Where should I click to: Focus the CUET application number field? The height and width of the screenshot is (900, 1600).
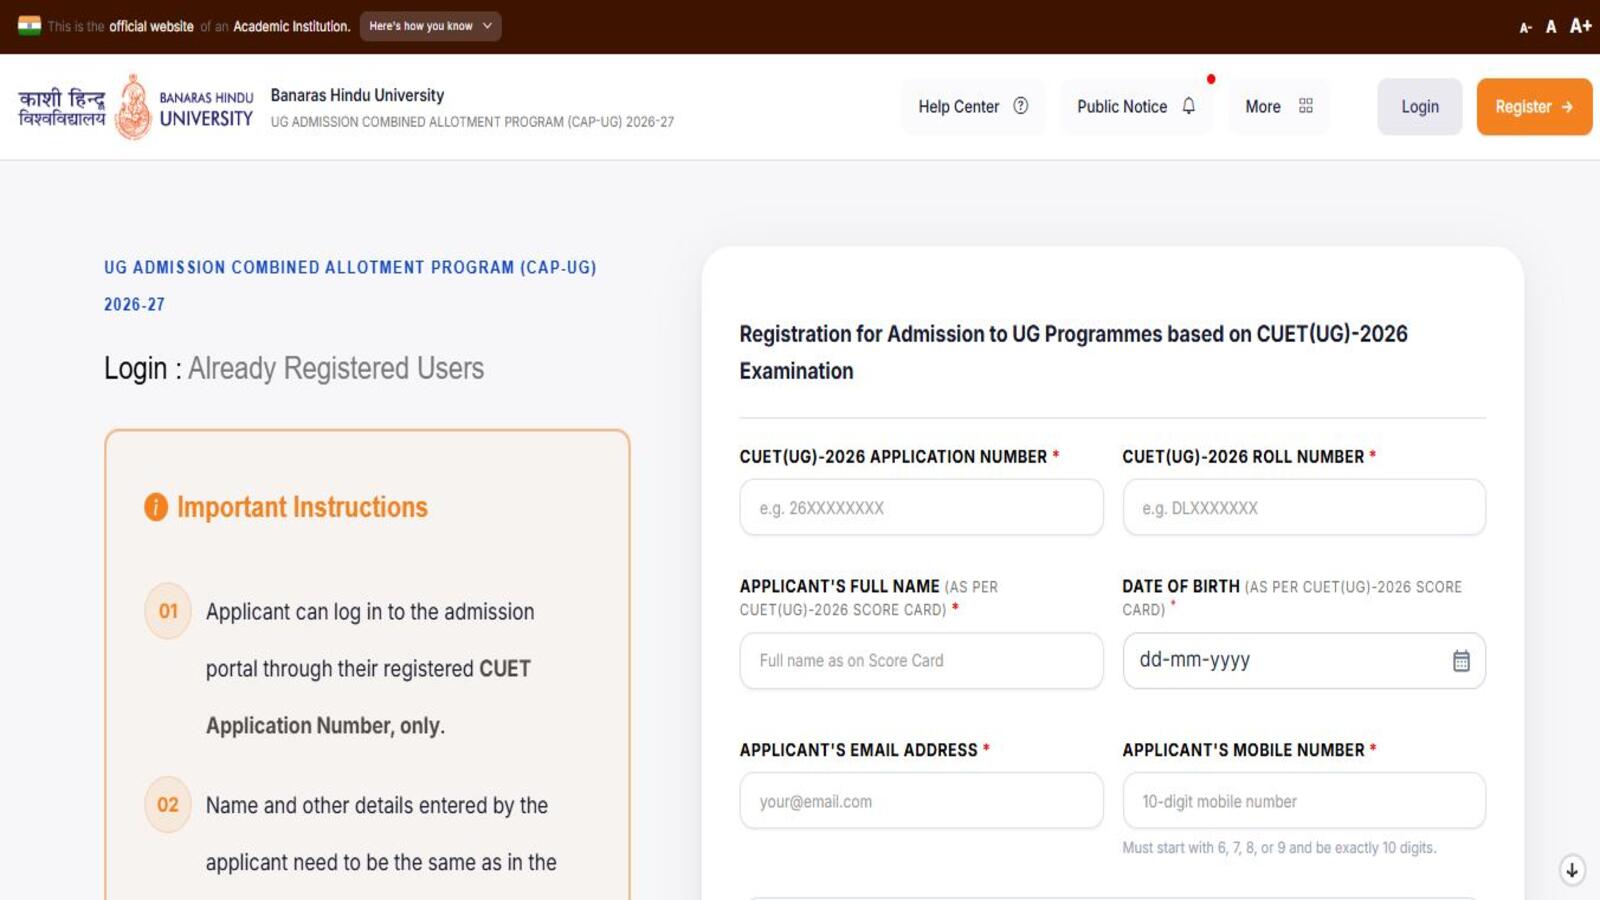[921, 507]
